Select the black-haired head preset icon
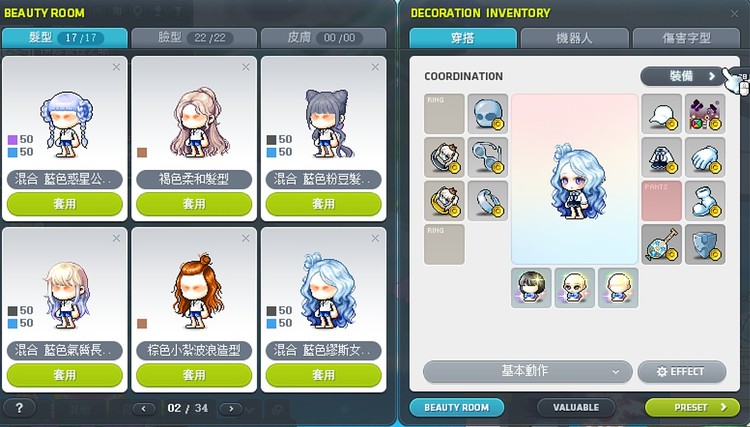Screen dimensions: 750x427 [531, 287]
